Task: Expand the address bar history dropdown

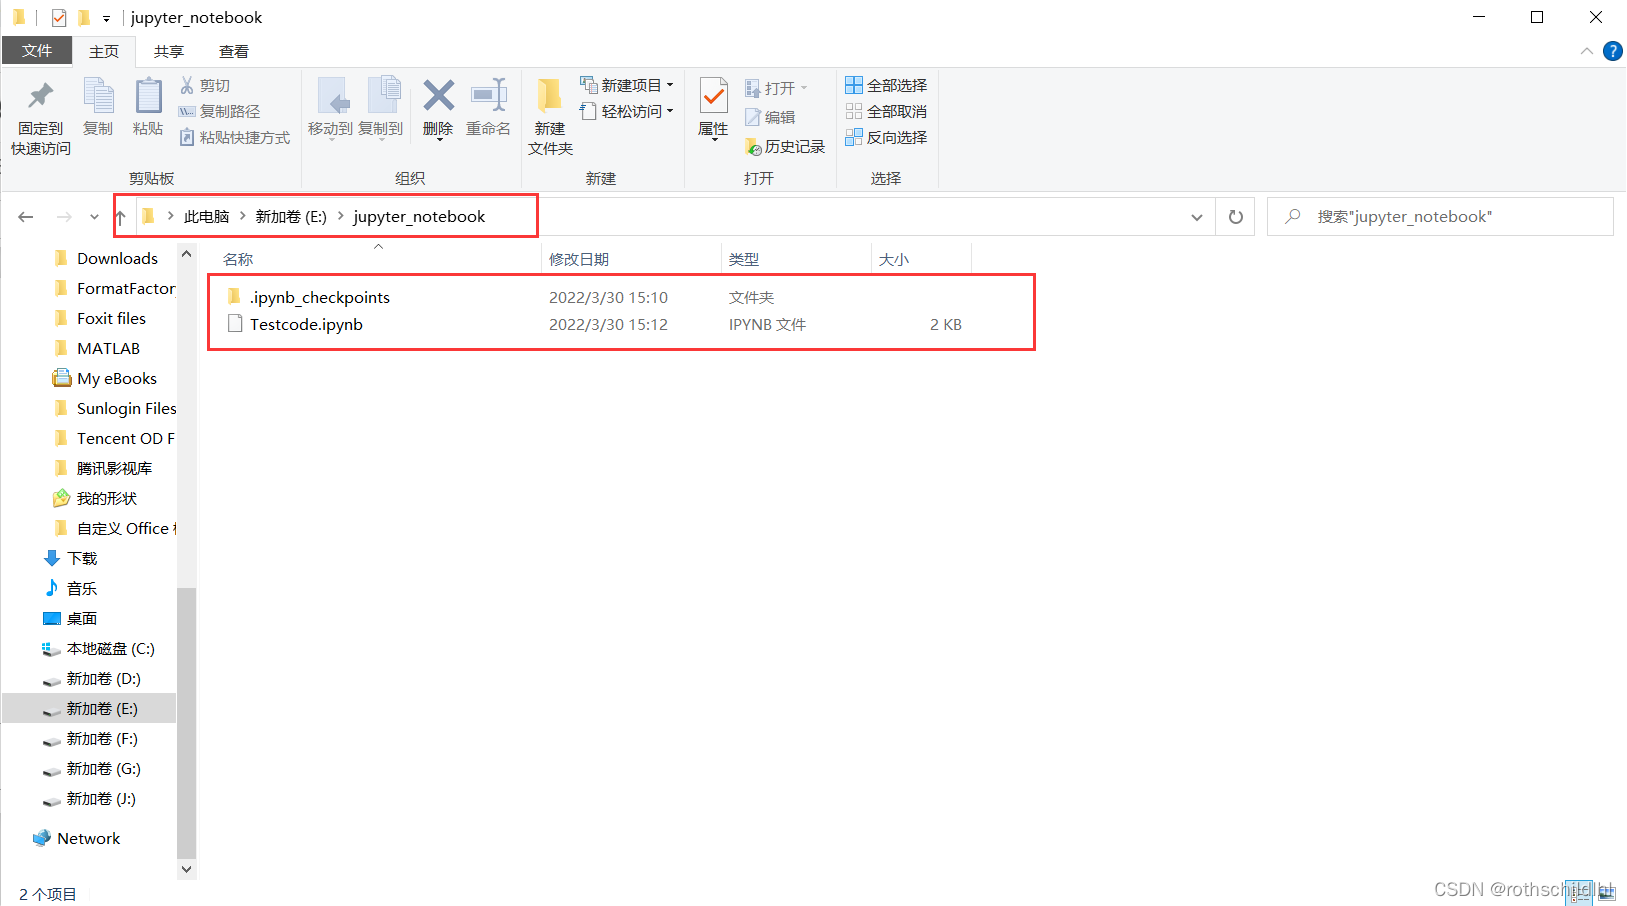Action: pyautogui.click(x=1197, y=217)
